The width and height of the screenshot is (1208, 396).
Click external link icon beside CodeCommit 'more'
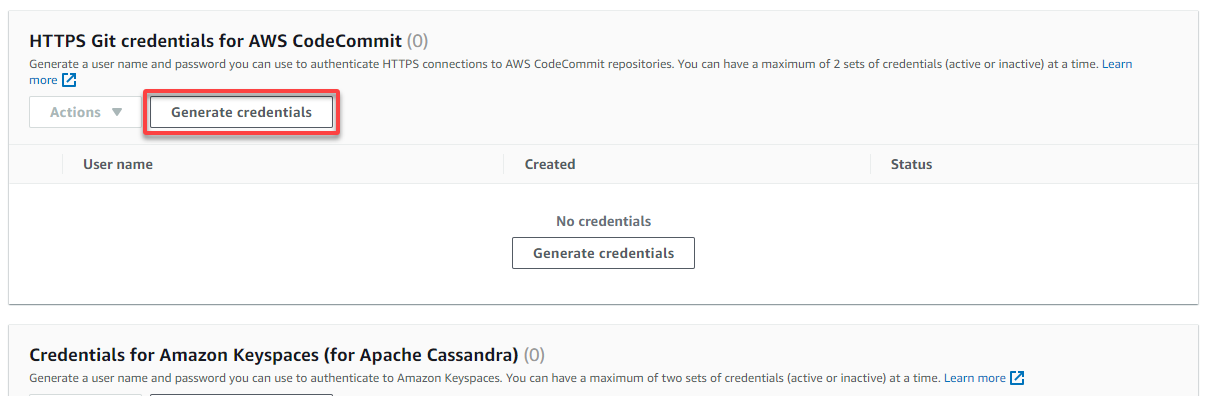[x=69, y=80]
